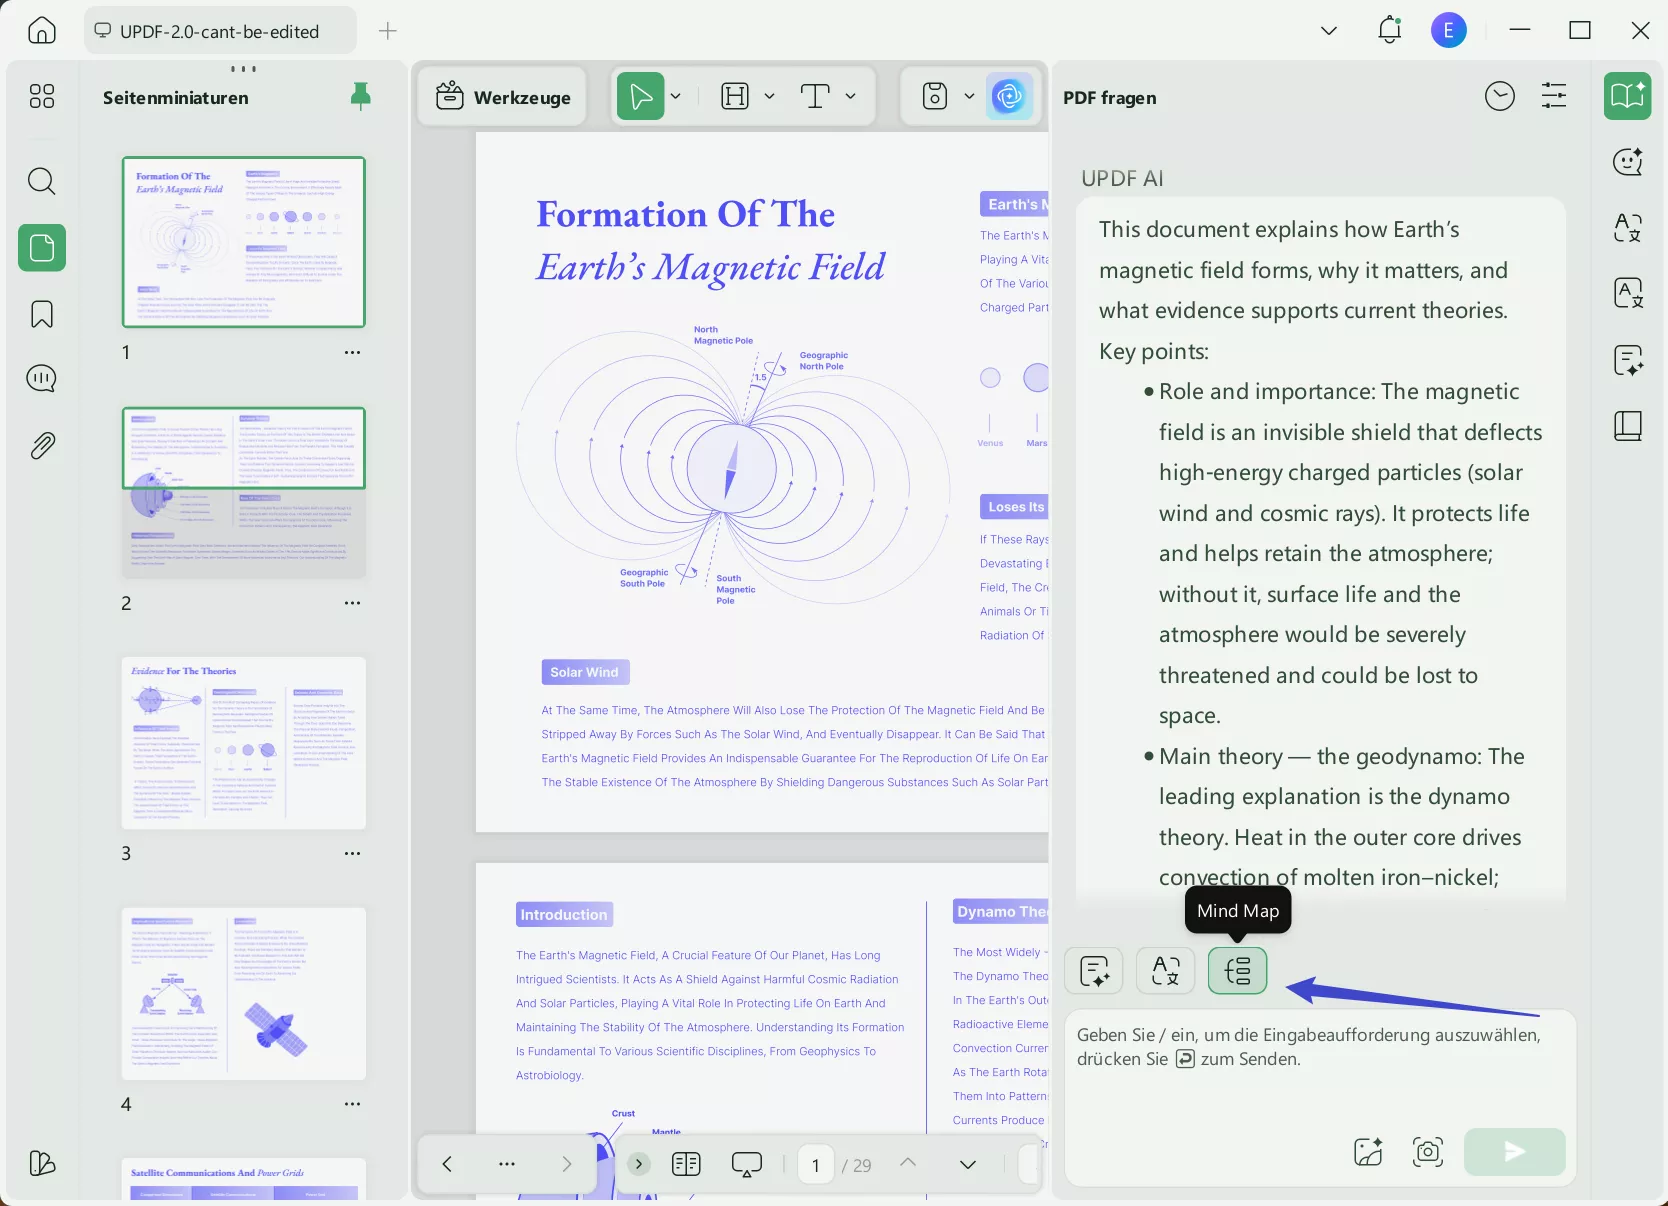
Task: Jump to the previous page
Action: (x=908, y=1162)
